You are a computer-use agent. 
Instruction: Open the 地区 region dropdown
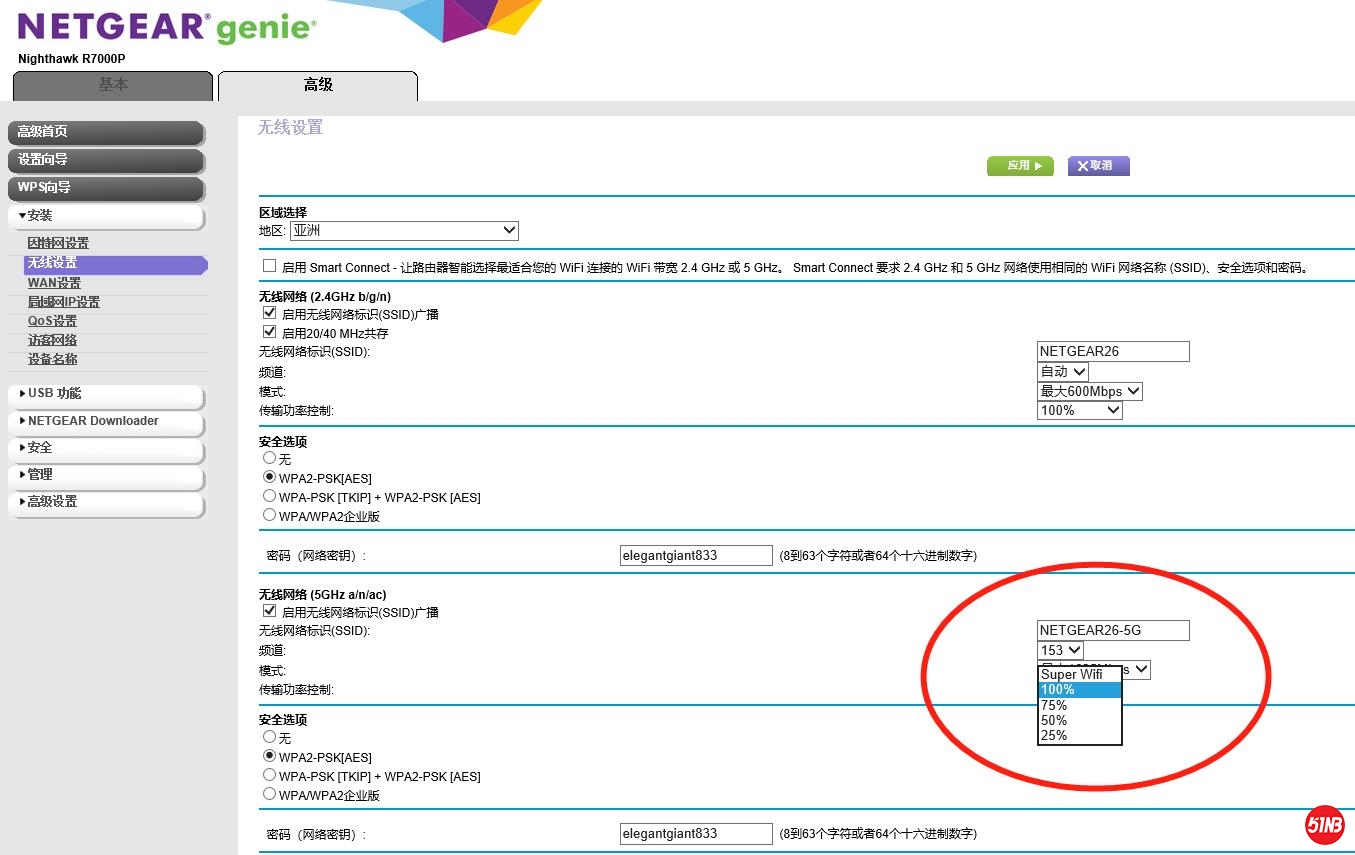[x=404, y=231]
